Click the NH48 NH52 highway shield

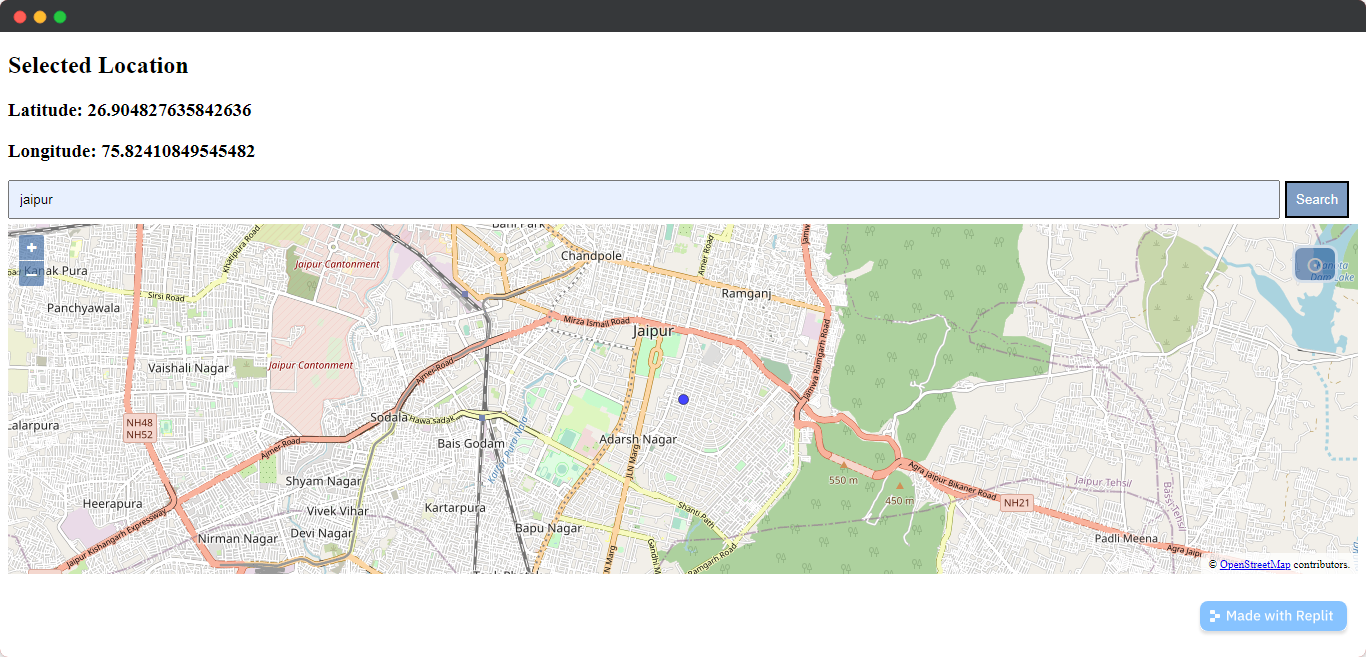(139, 429)
